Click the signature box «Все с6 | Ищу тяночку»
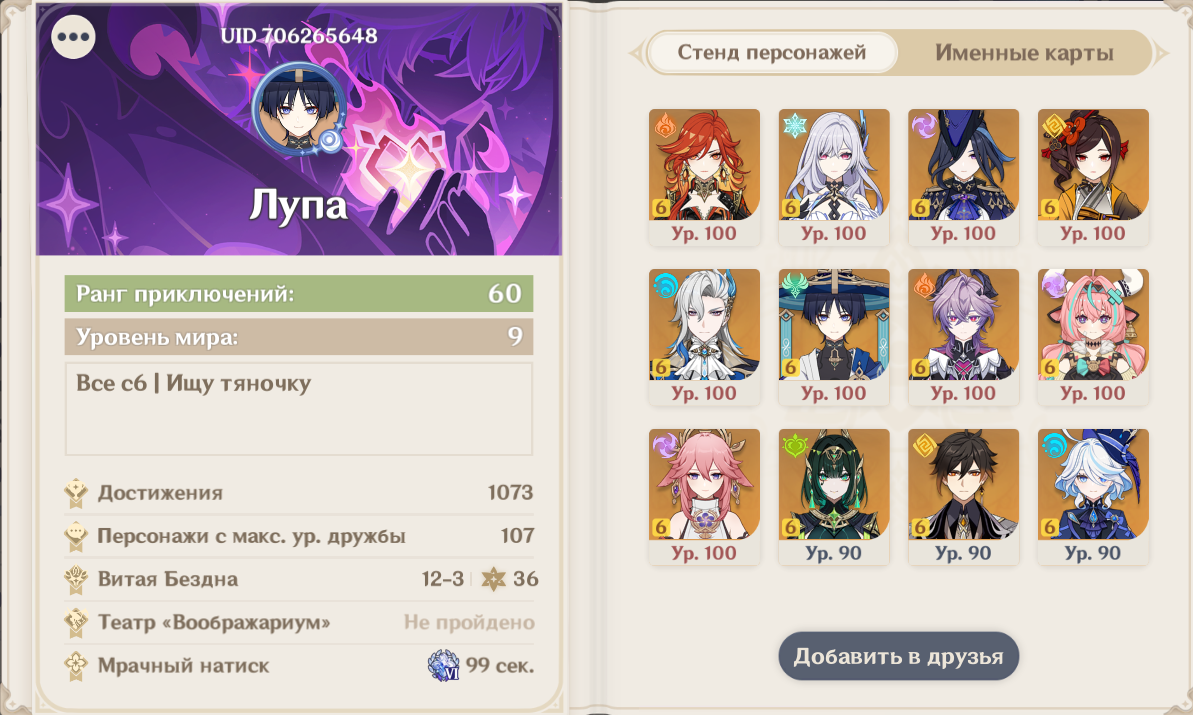Image resolution: width=1193 pixels, height=715 pixels. pyautogui.click(x=298, y=409)
